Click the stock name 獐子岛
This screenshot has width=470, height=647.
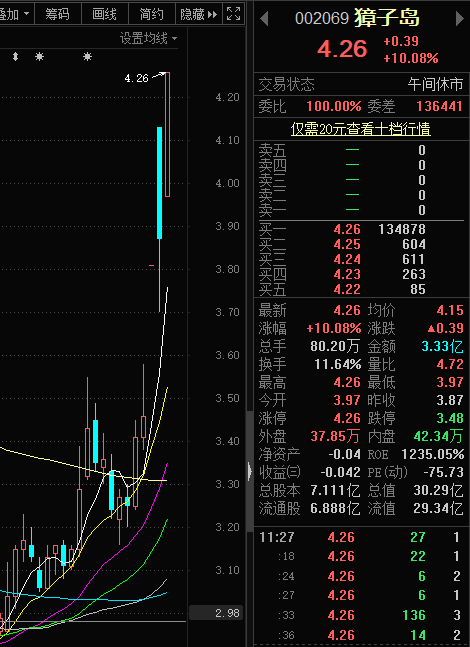click(x=387, y=18)
